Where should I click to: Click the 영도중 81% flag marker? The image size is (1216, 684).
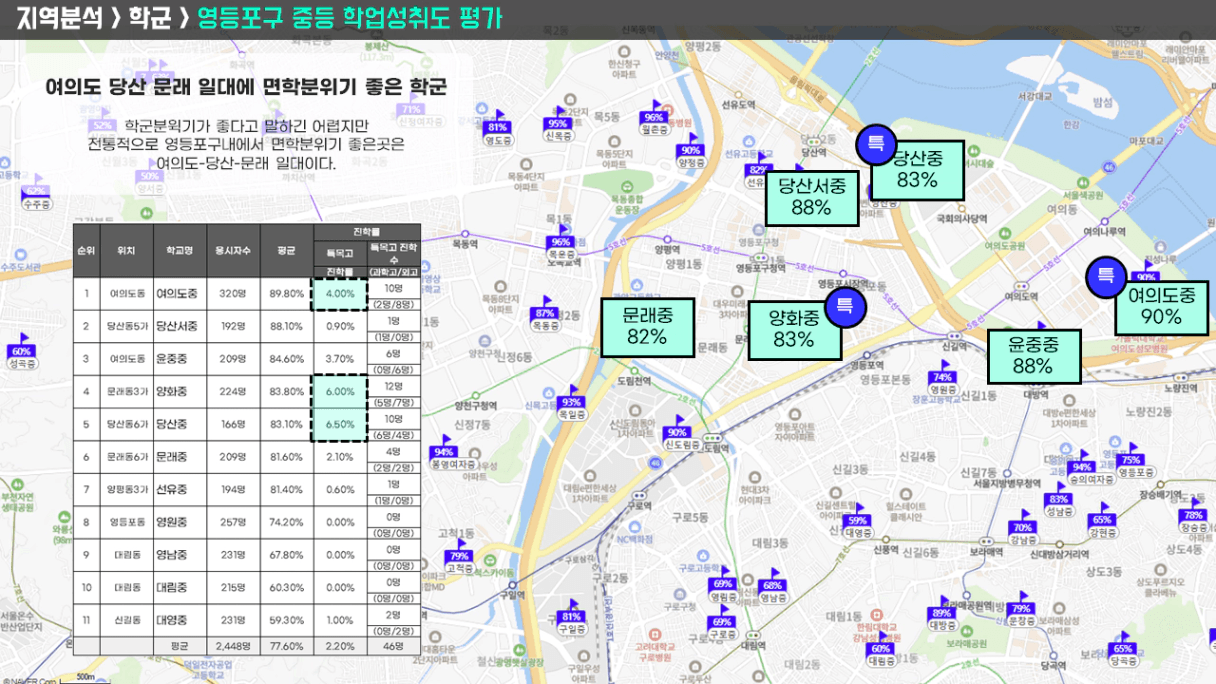pos(497,128)
